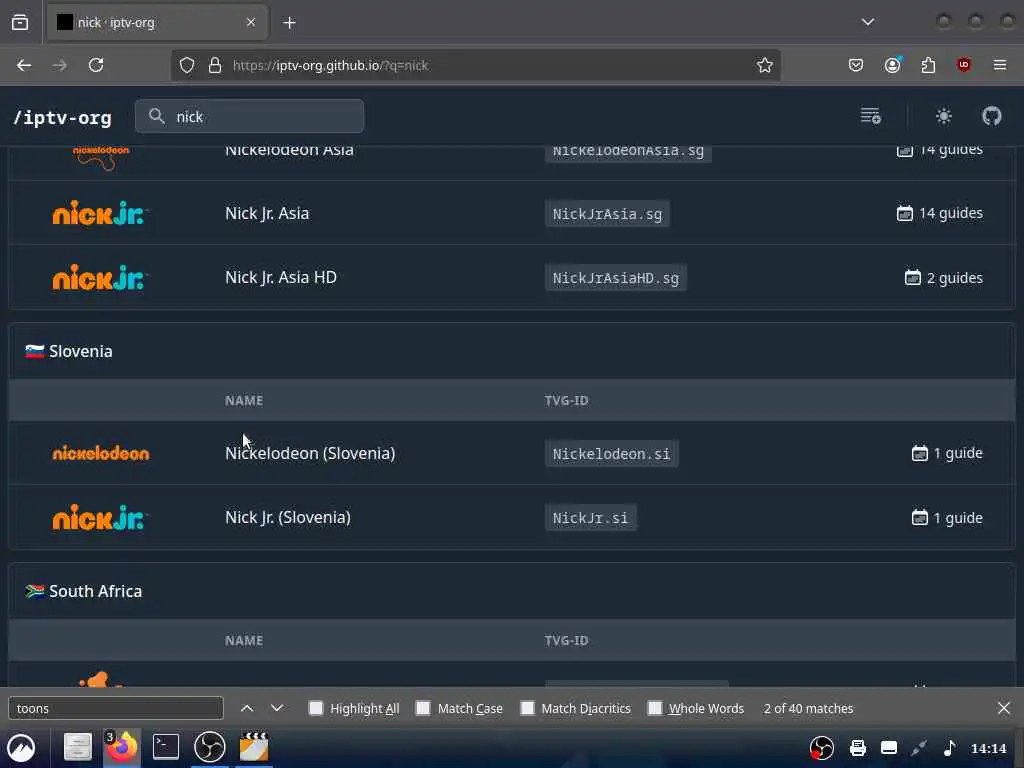Copy the NickJrAsia.sg tvg-id
The image size is (1024, 768).
[x=607, y=214]
